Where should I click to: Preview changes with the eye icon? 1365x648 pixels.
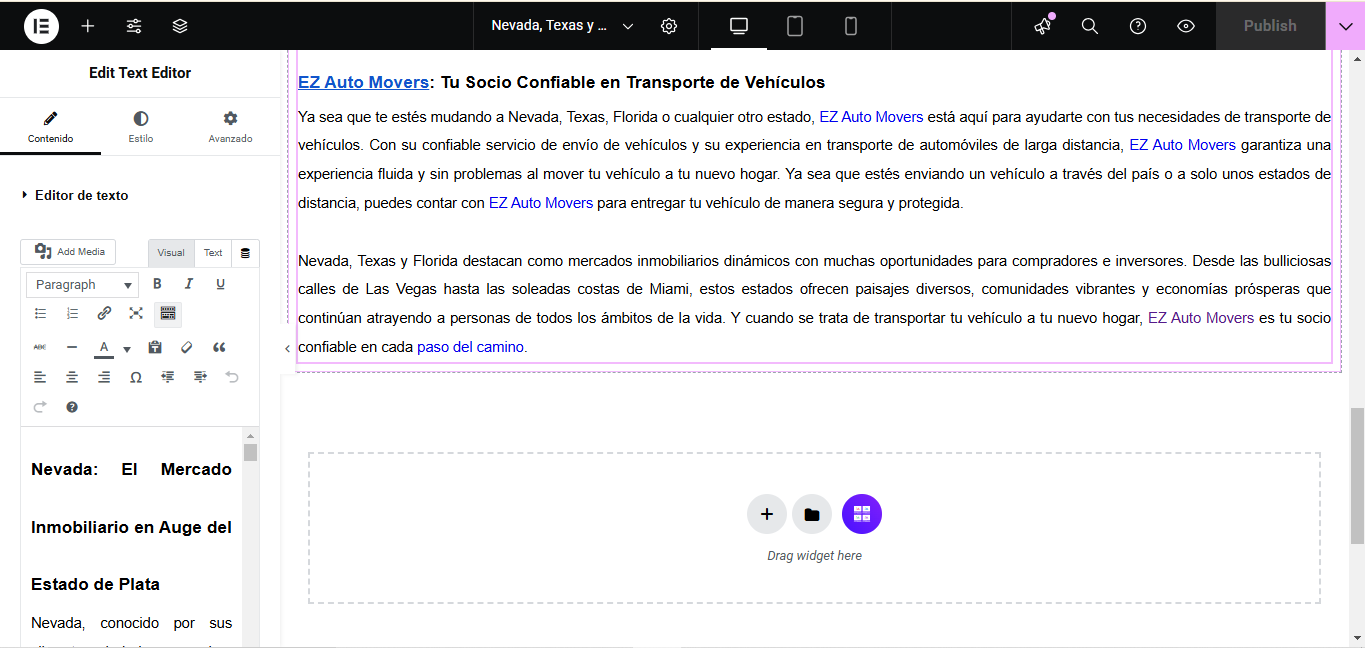tap(1186, 26)
